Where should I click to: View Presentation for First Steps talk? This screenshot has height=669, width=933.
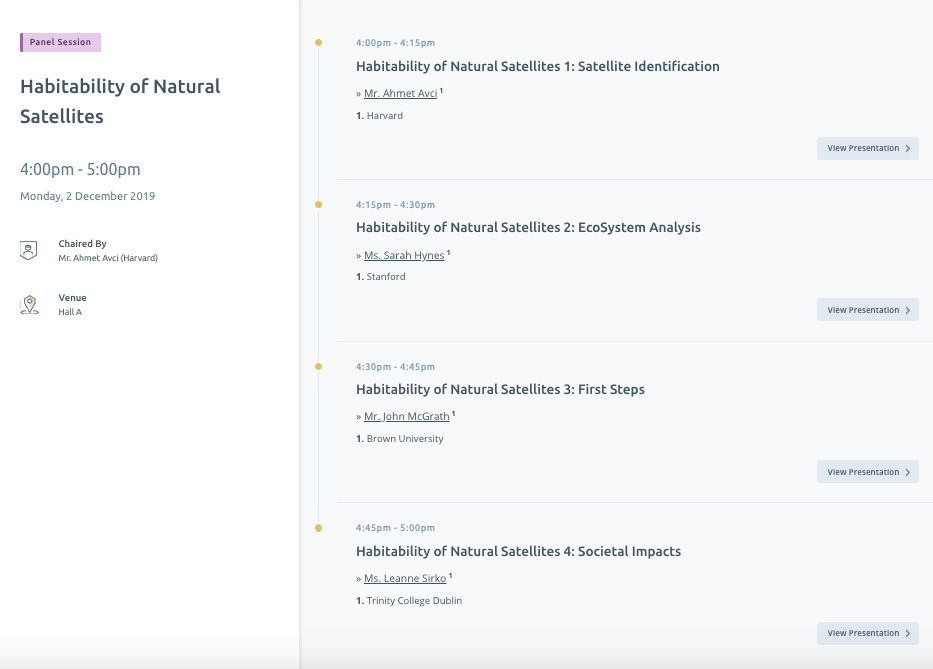[x=868, y=472]
